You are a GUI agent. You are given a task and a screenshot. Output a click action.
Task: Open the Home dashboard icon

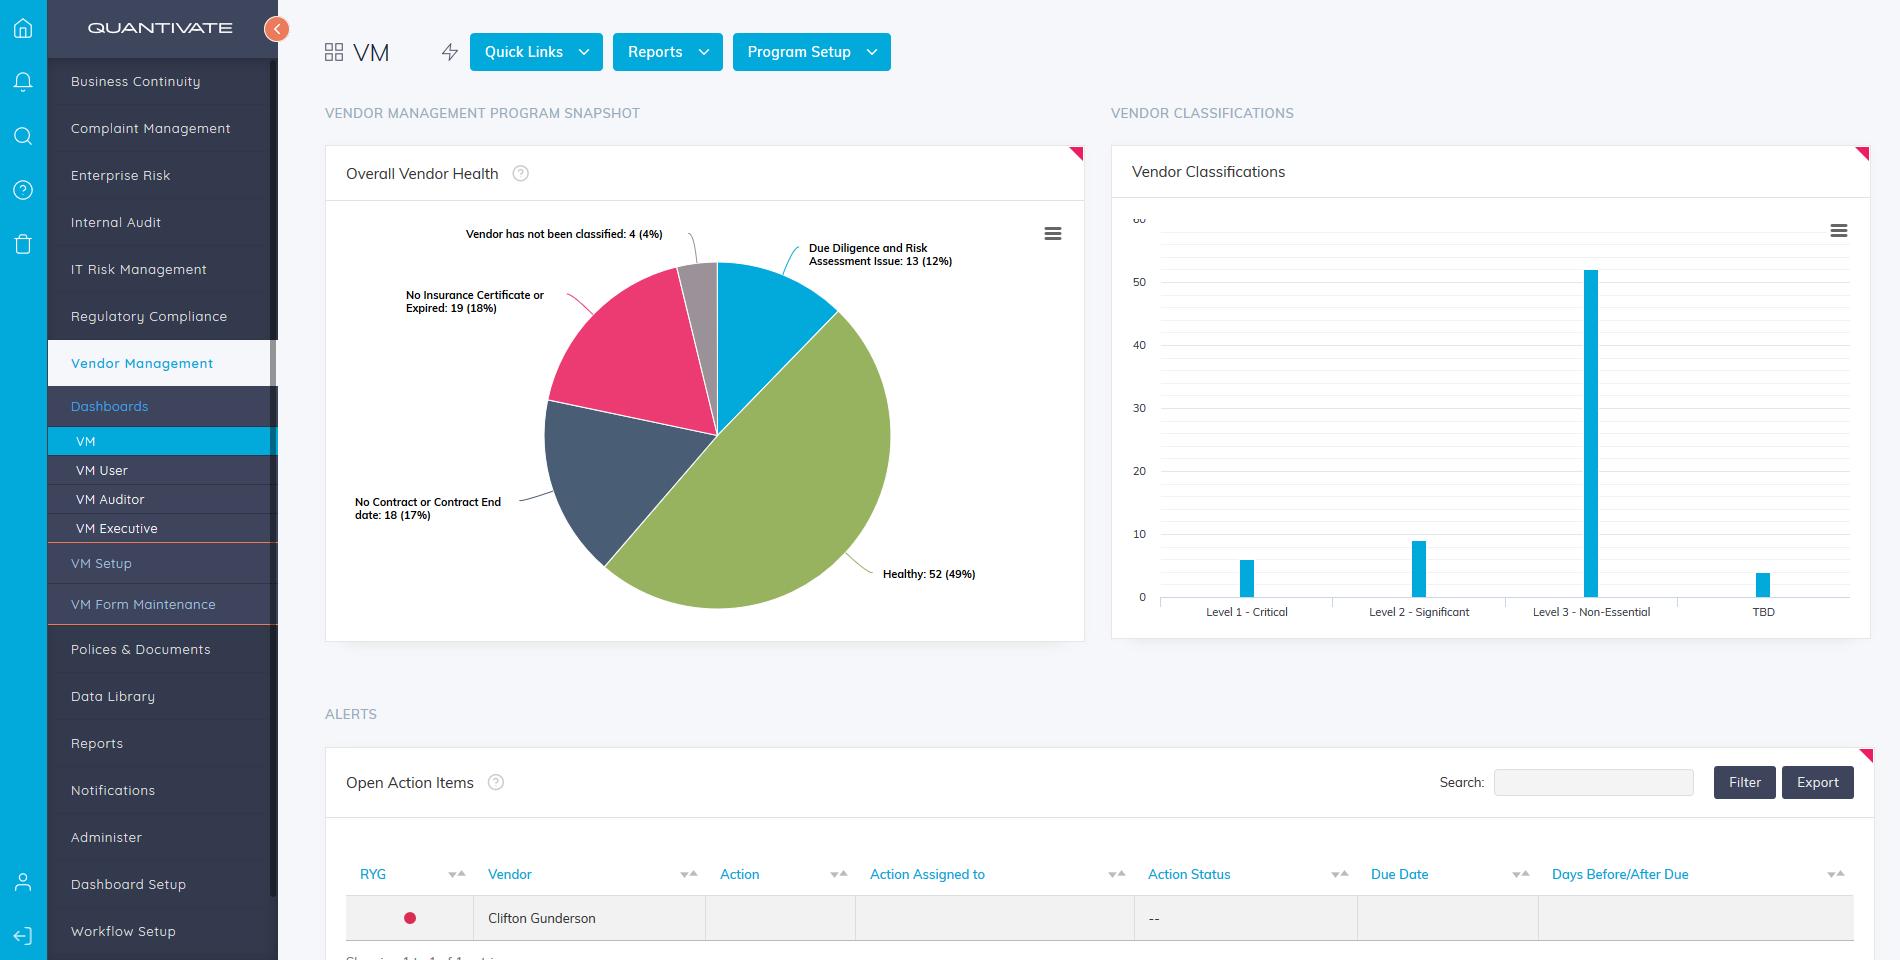click(22, 28)
